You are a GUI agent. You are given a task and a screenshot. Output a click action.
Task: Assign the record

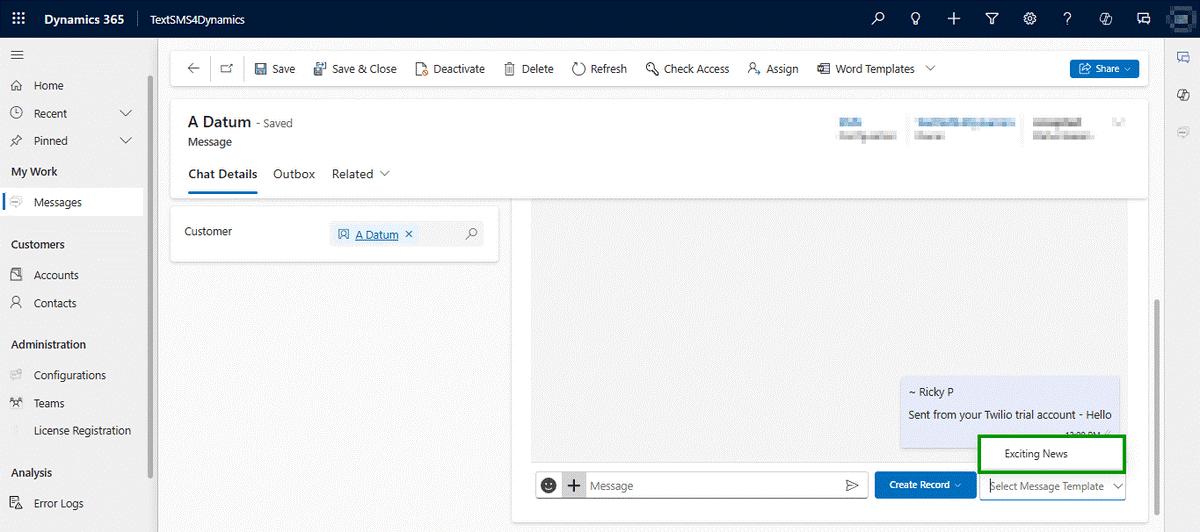tap(773, 69)
